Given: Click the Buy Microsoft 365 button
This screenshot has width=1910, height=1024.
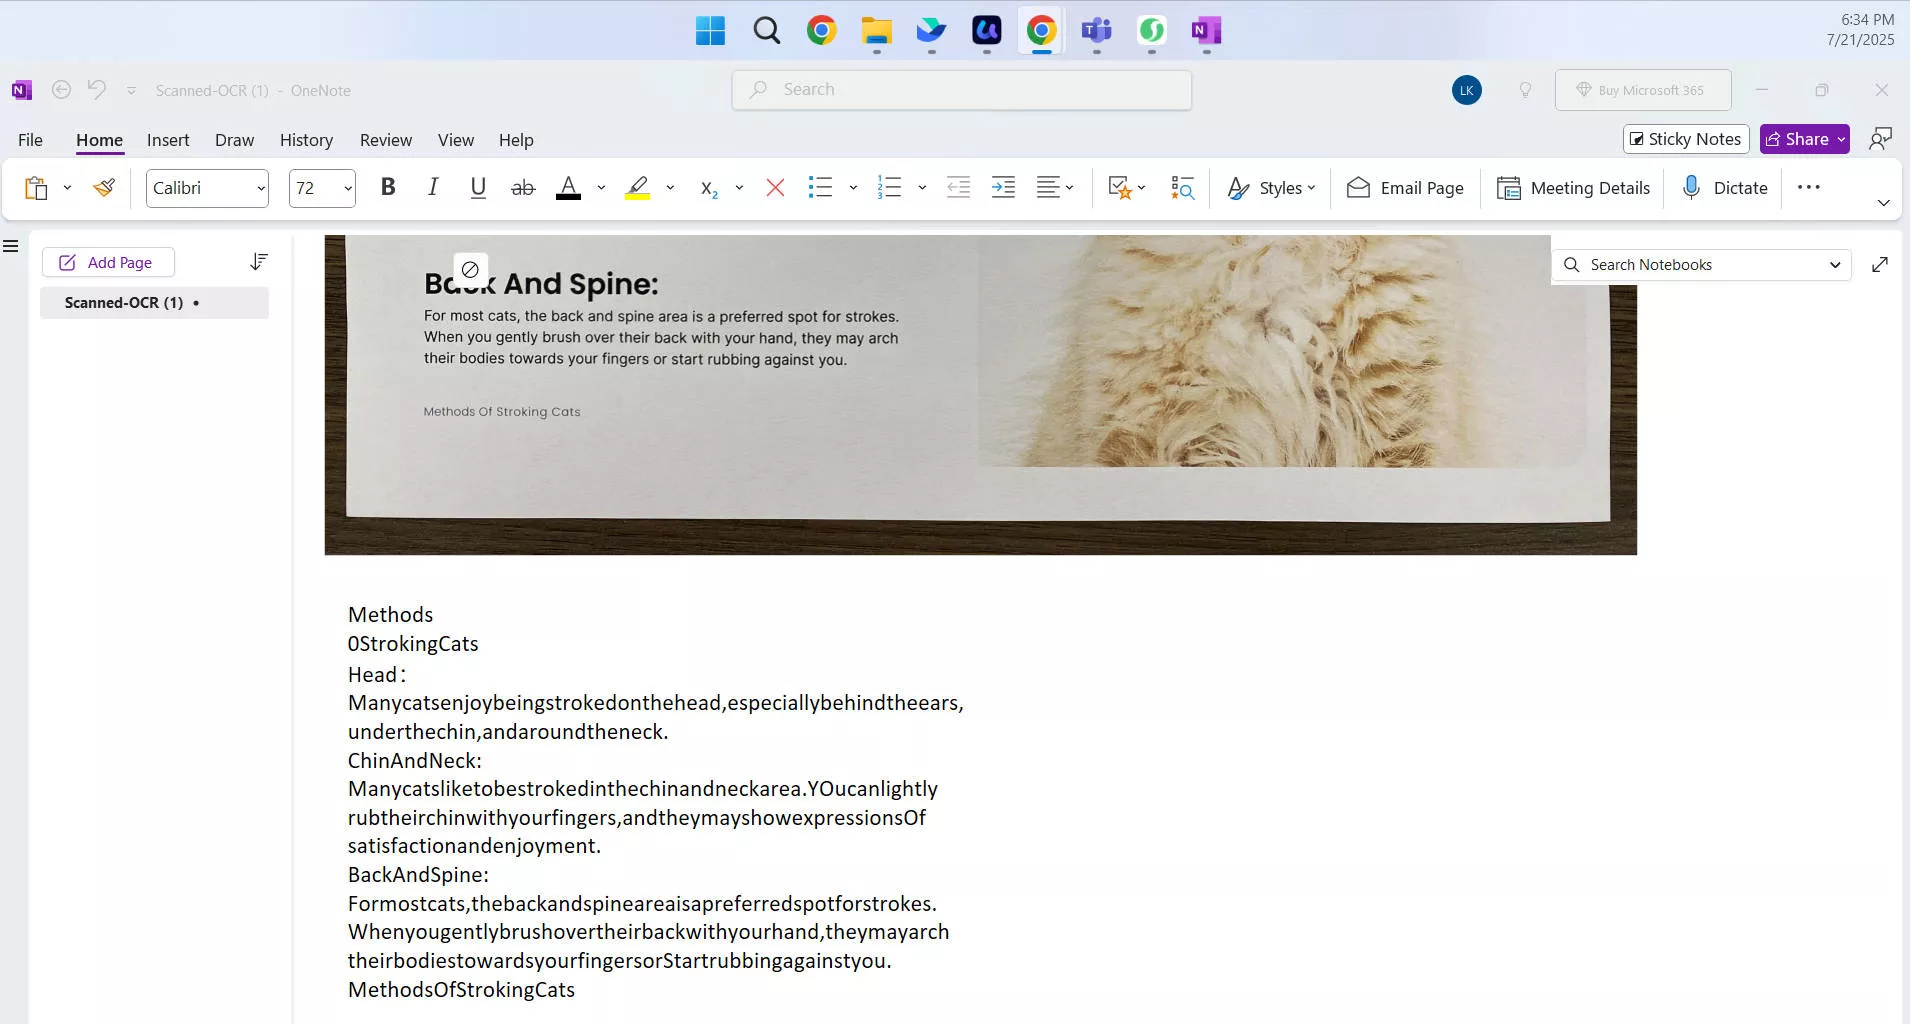Looking at the screenshot, I should 1643,90.
